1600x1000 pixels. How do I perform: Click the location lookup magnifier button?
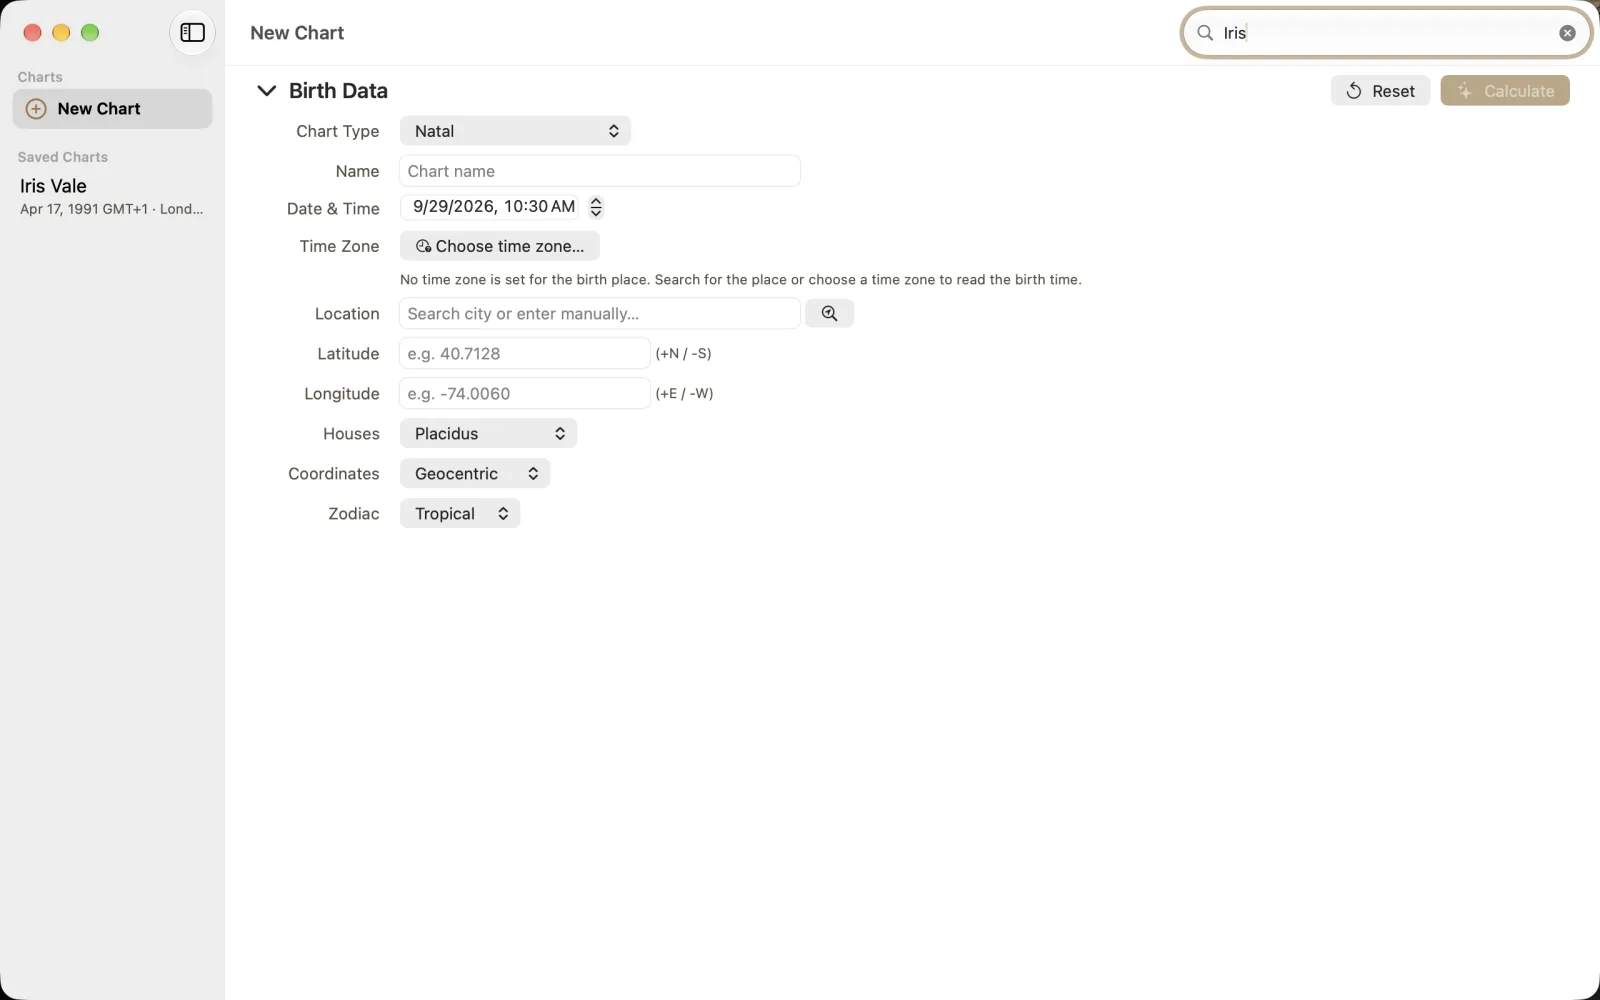click(x=829, y=313)
